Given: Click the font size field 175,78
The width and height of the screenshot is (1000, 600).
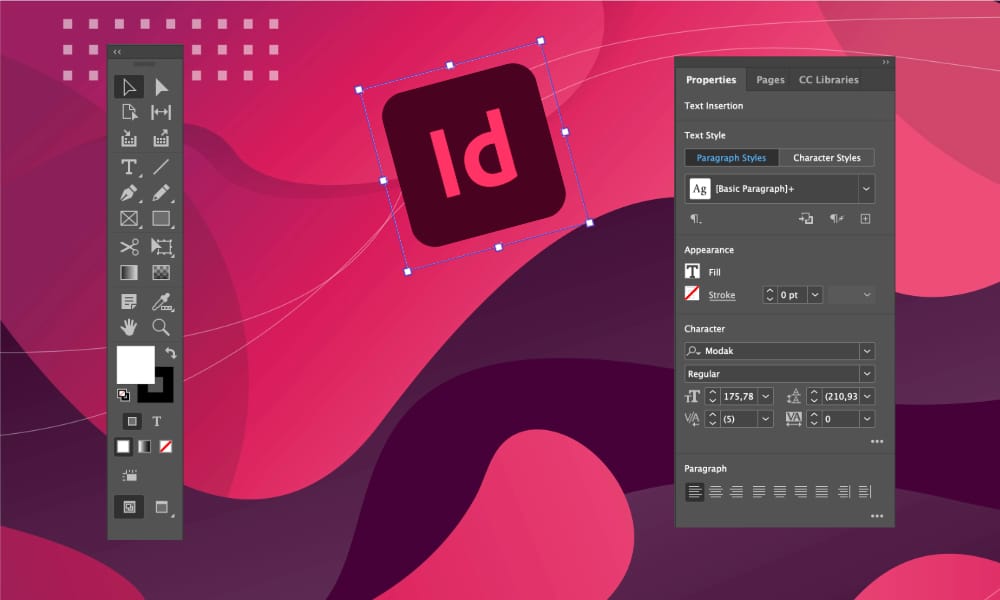Looking at the screenshot, I should (739, 396).
